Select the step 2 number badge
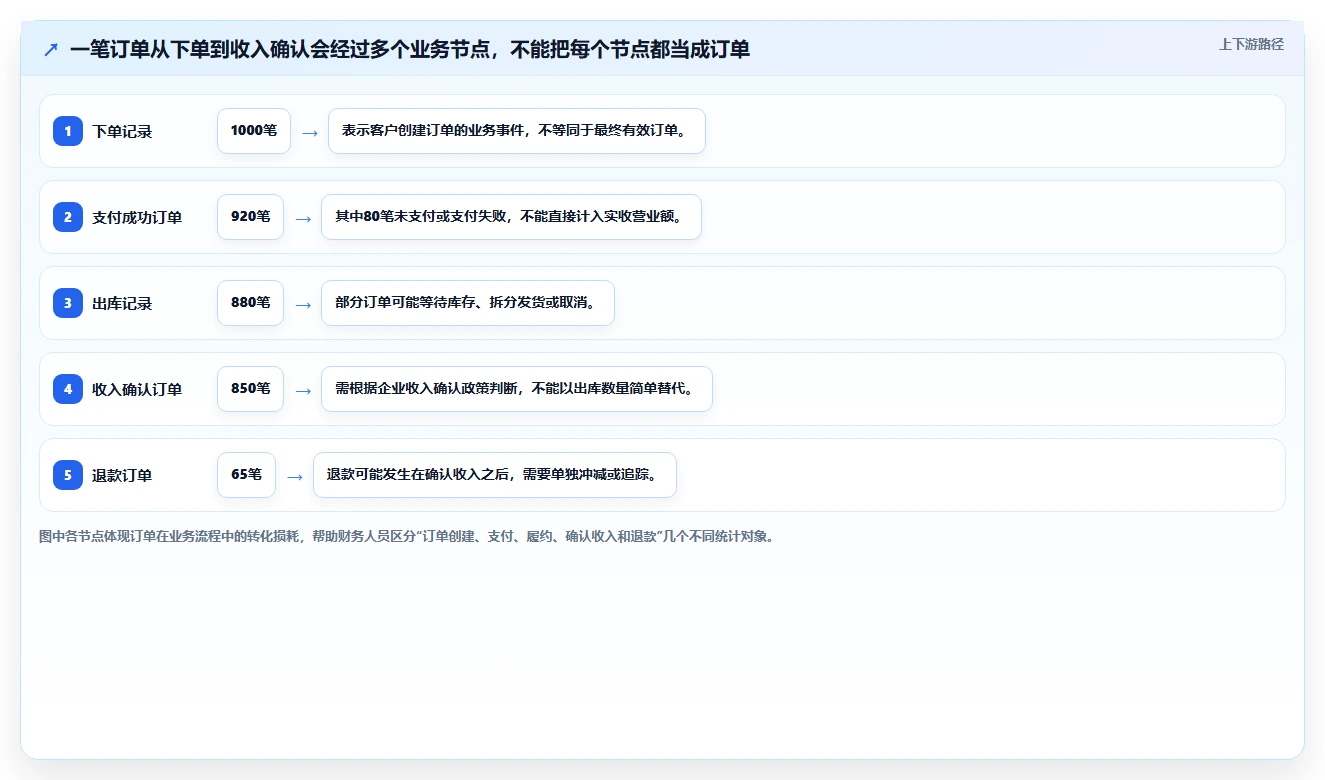This screenshot has height=780, width=1325. pyautogui.click(x=68, y=217)
